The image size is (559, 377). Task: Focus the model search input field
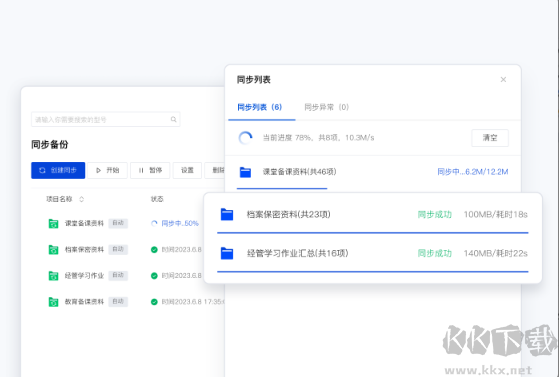(106, 119)
